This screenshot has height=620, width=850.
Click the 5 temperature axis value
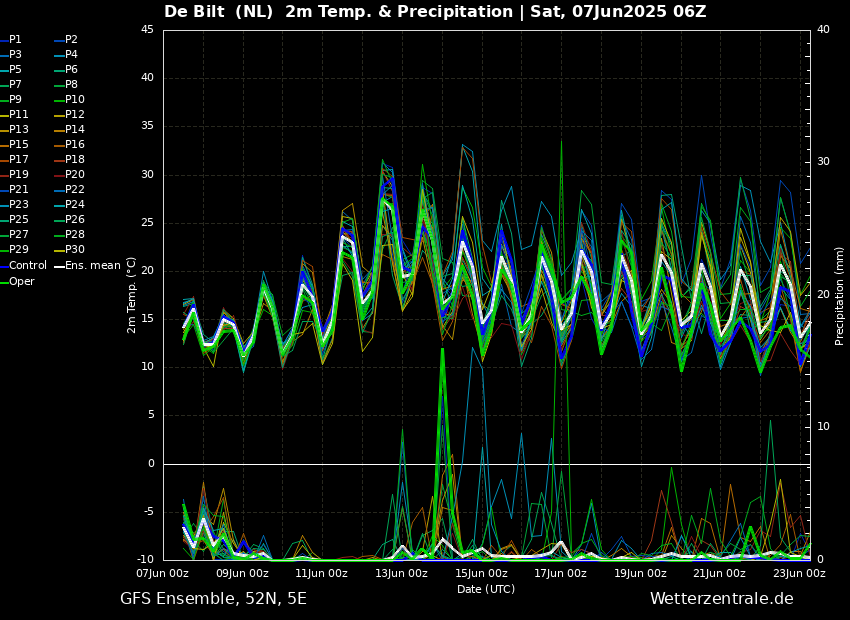[x=151, y=415]
